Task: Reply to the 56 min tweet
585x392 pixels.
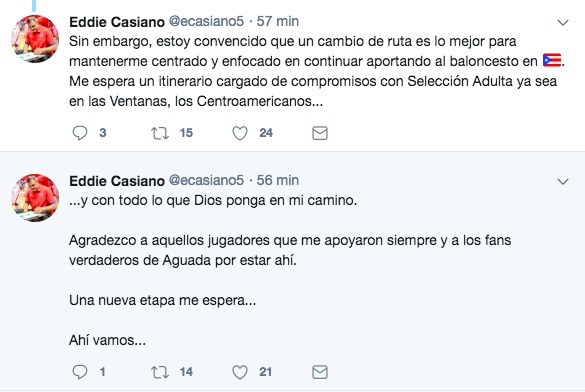Action: coord(80,372)
